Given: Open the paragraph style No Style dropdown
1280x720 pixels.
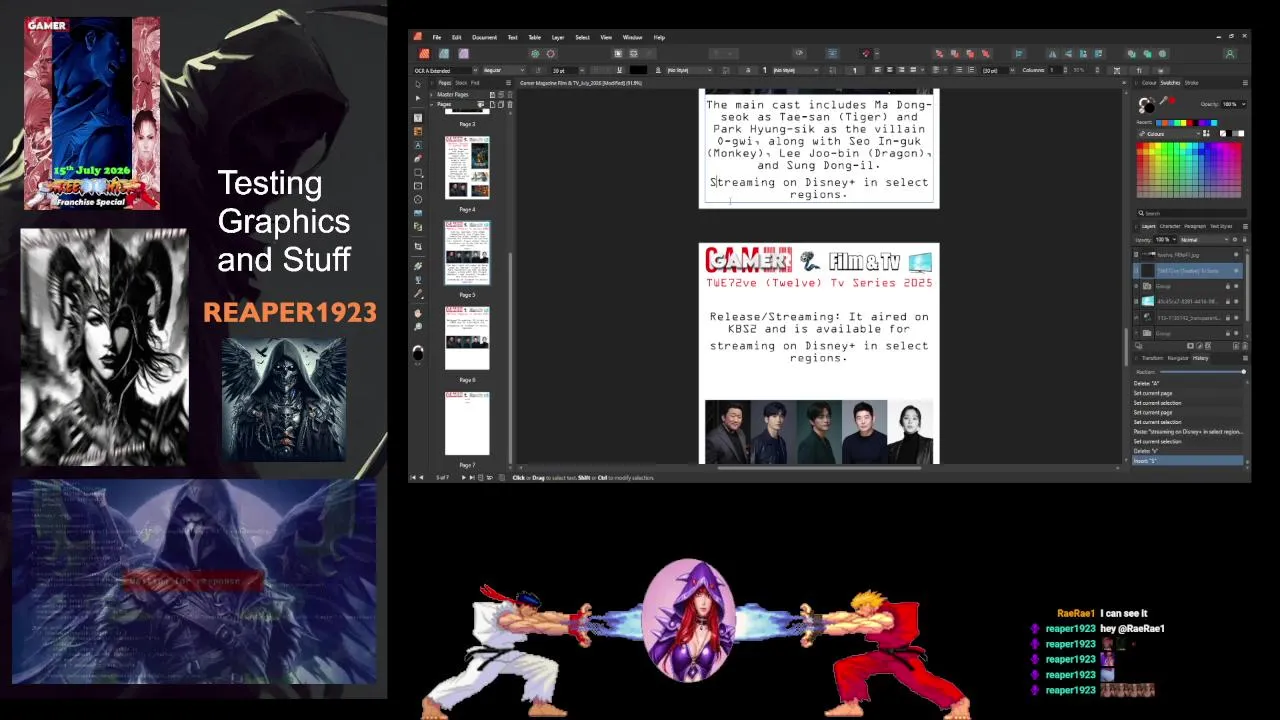Looking at the screenshot, I should pos(795,70).
